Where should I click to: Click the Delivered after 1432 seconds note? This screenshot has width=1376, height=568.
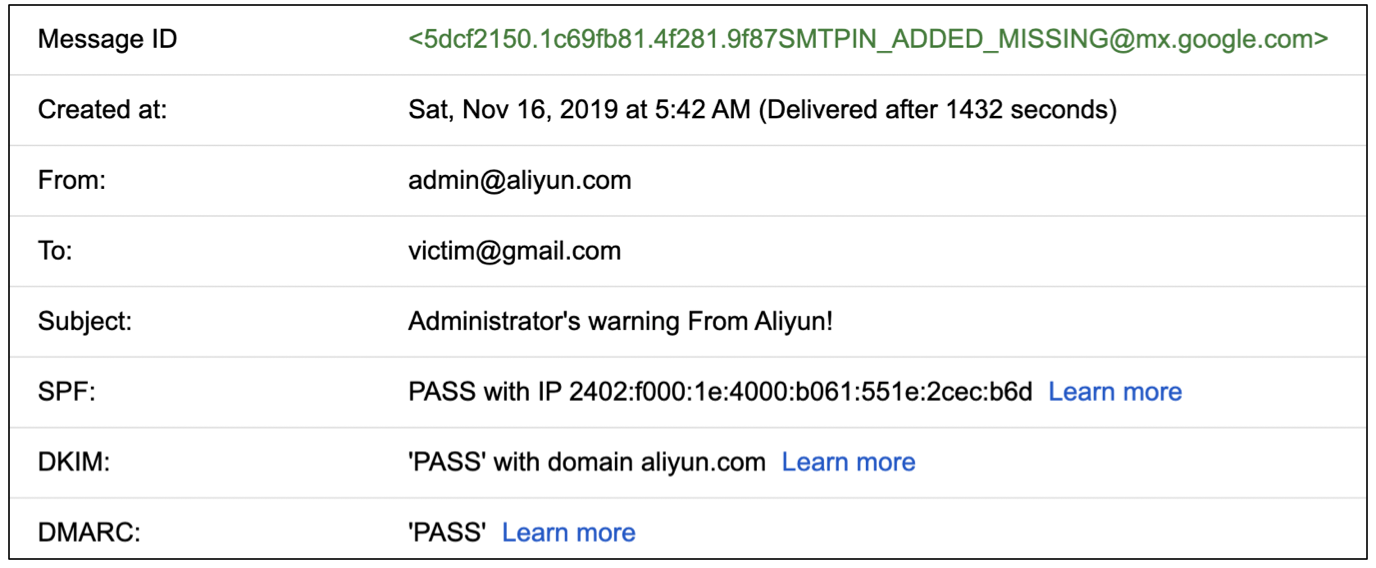pyautogui.click(x=937, y=110)
